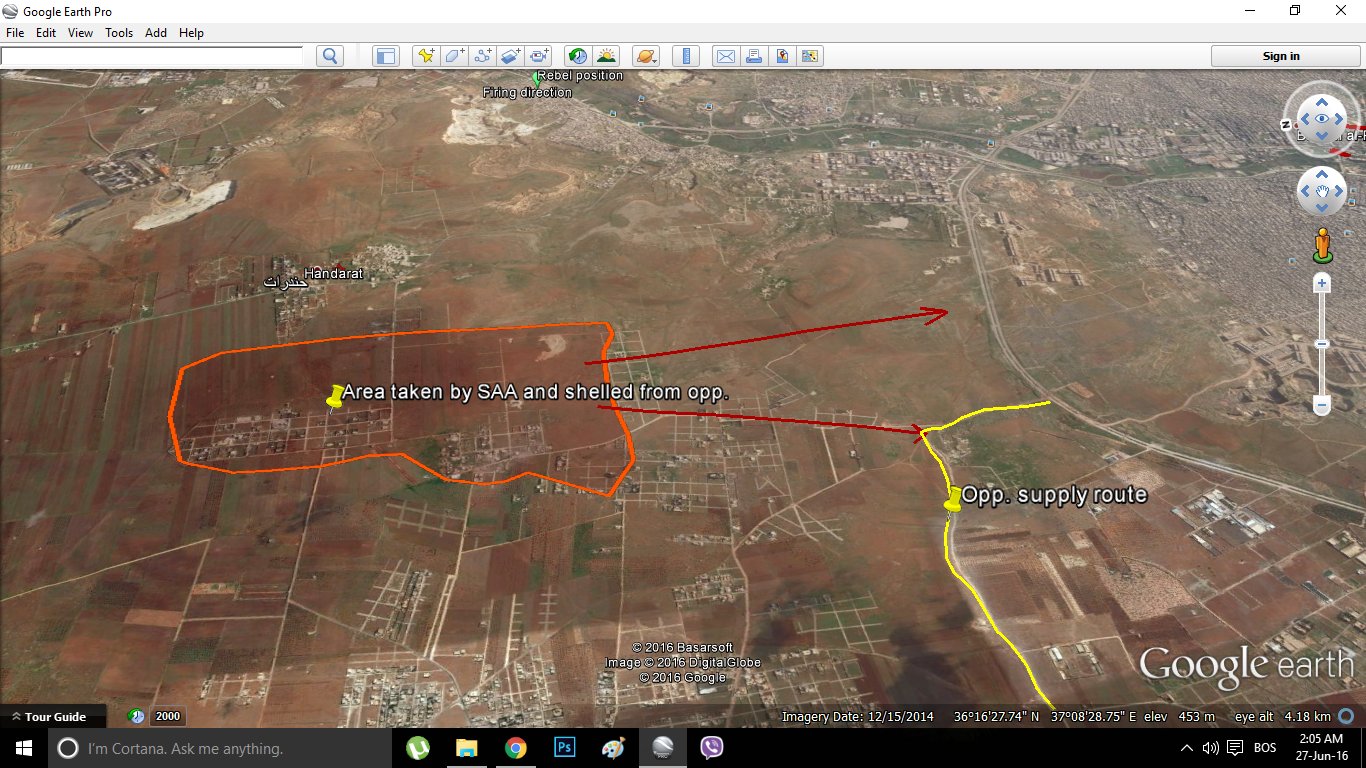Click the Look joystick right arrow
1366x768 pixels.
(x=1339, y=119)
